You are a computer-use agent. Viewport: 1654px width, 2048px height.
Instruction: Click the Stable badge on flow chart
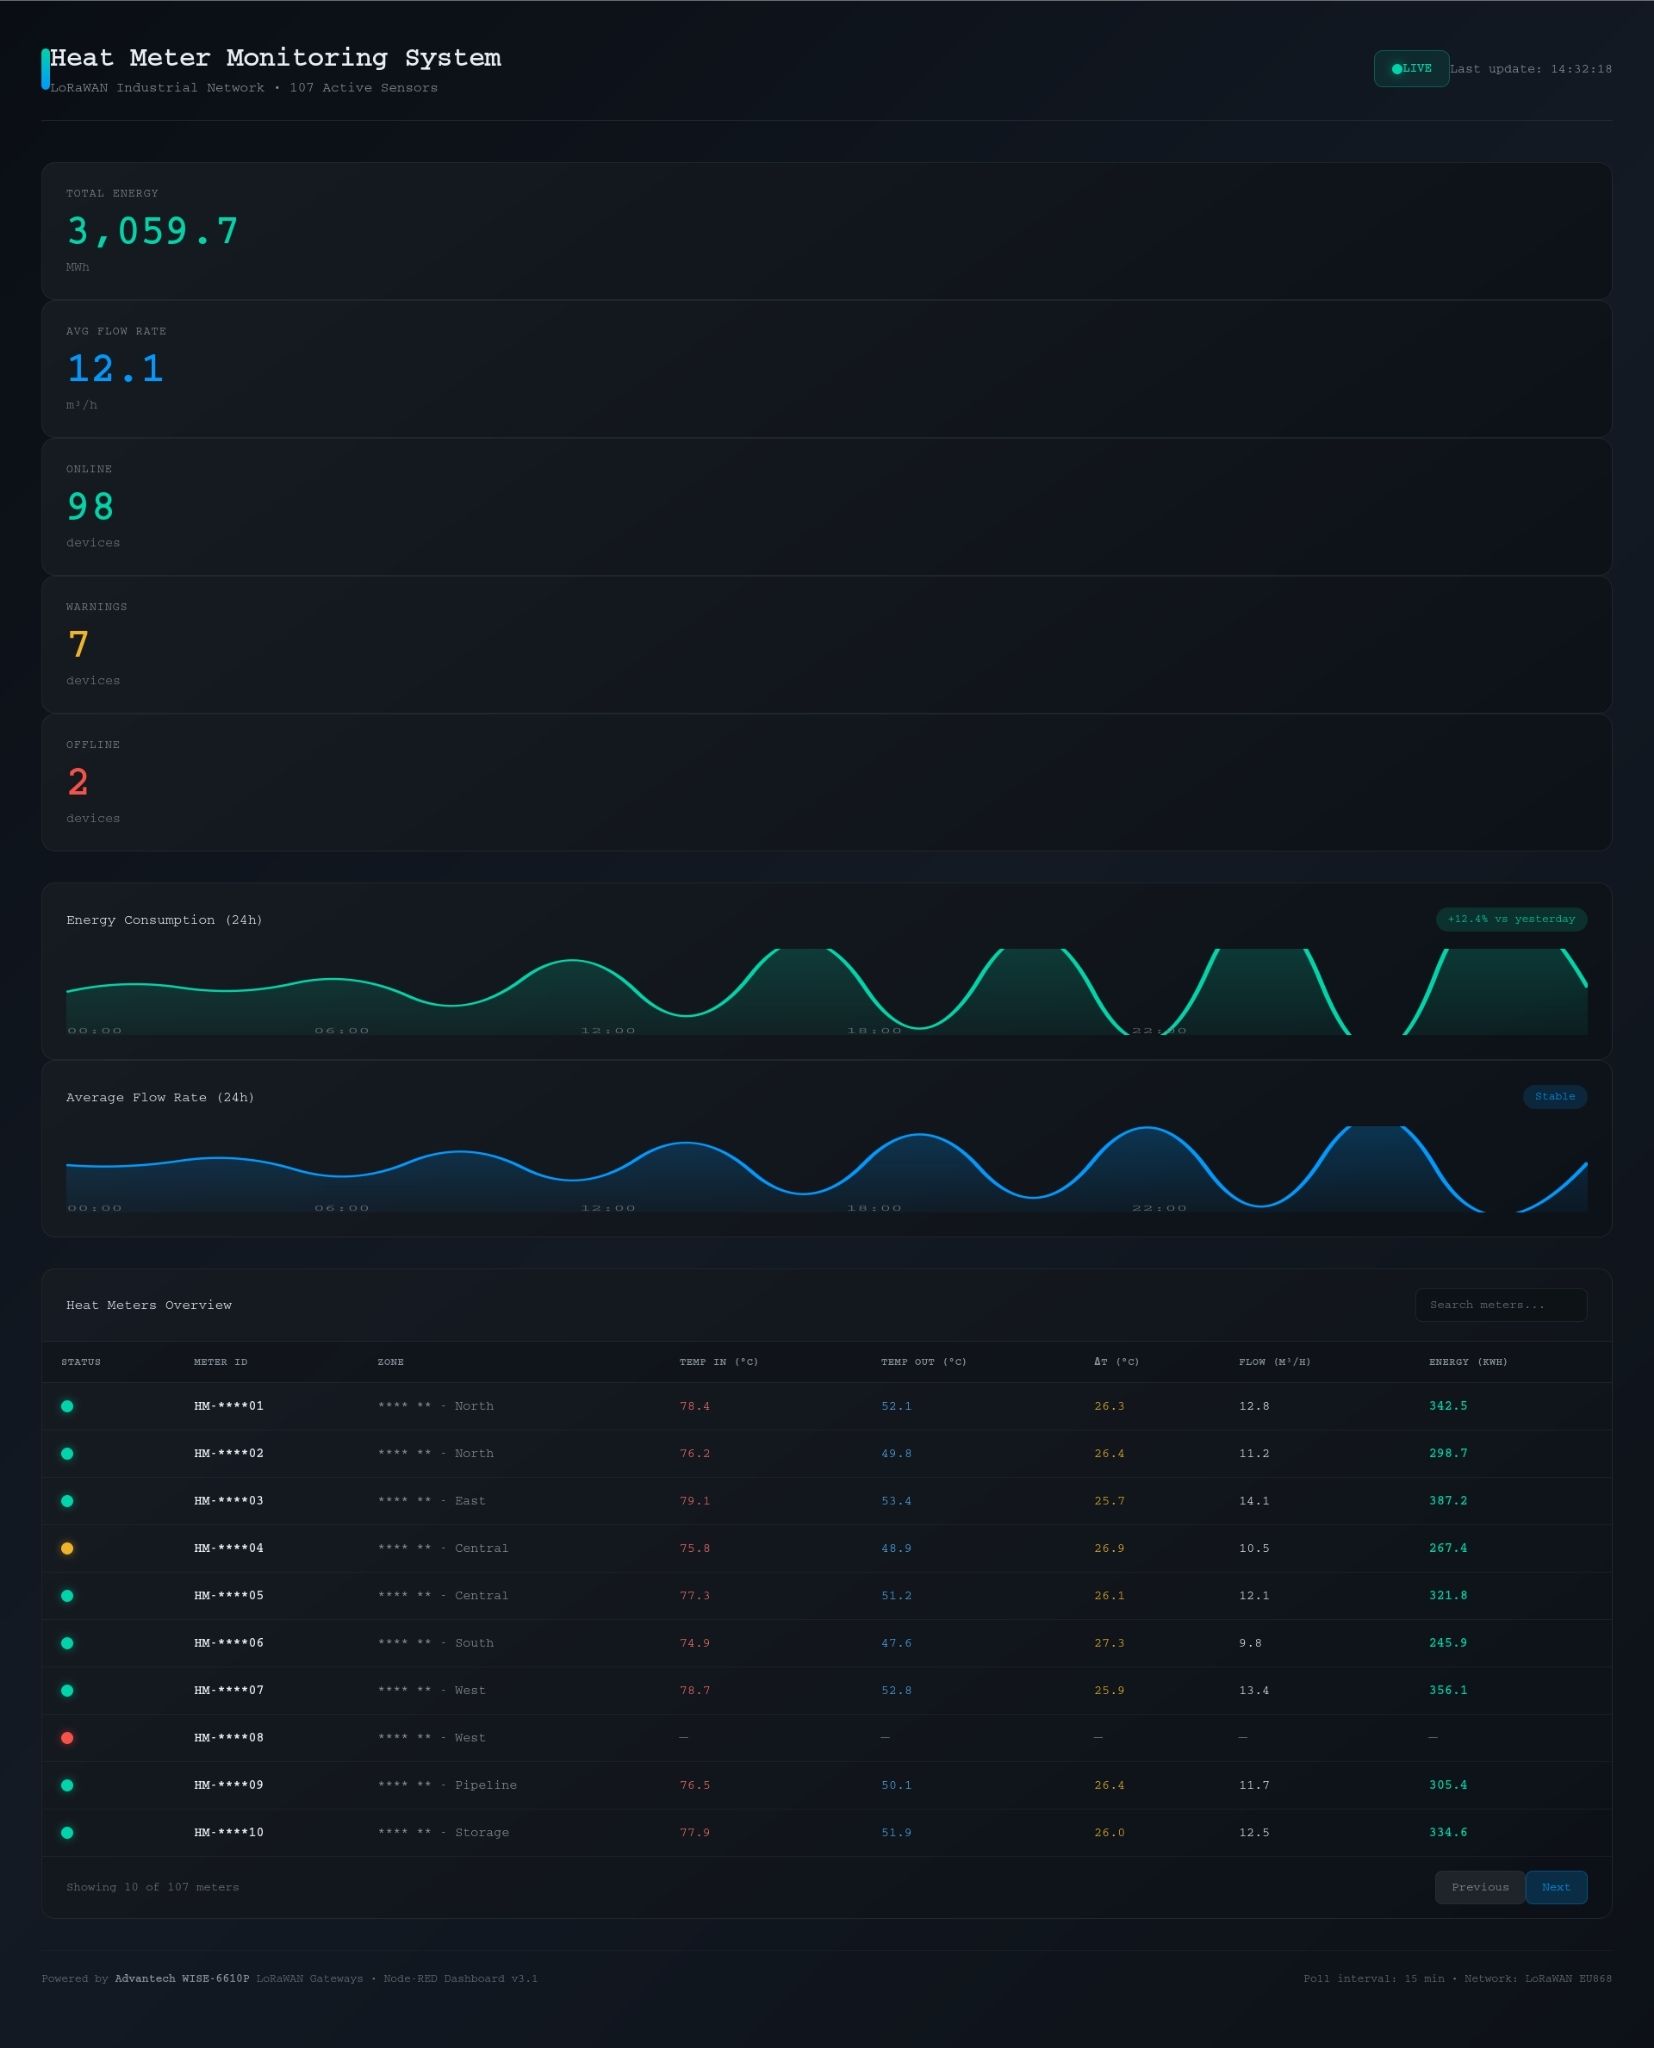pos(1555,1096)
